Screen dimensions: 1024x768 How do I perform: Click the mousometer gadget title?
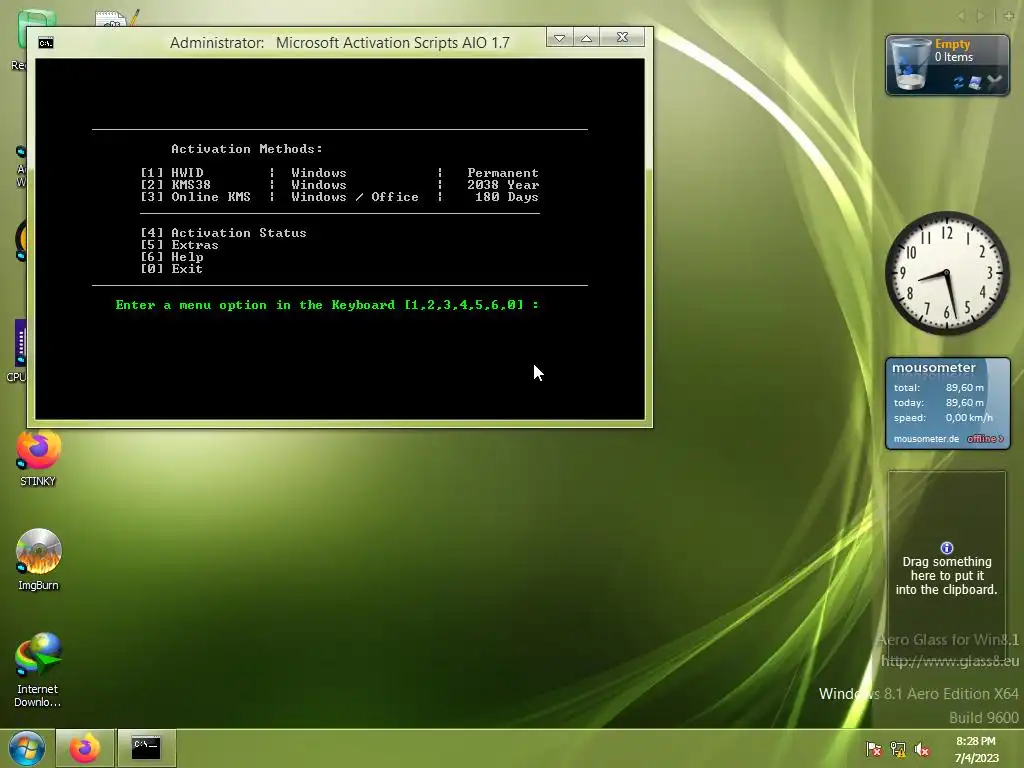point(934,368)
